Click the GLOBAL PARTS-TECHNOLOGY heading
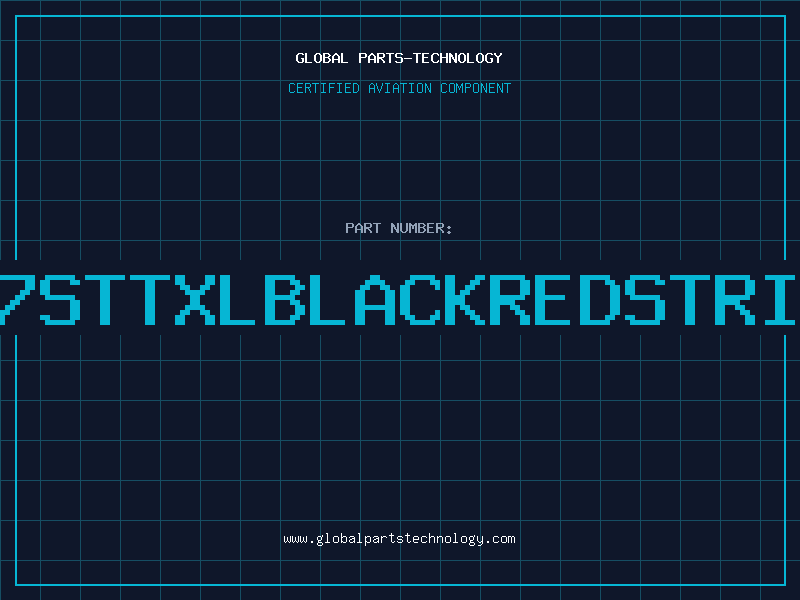This screenshot has width=800, height=600. 399,58
